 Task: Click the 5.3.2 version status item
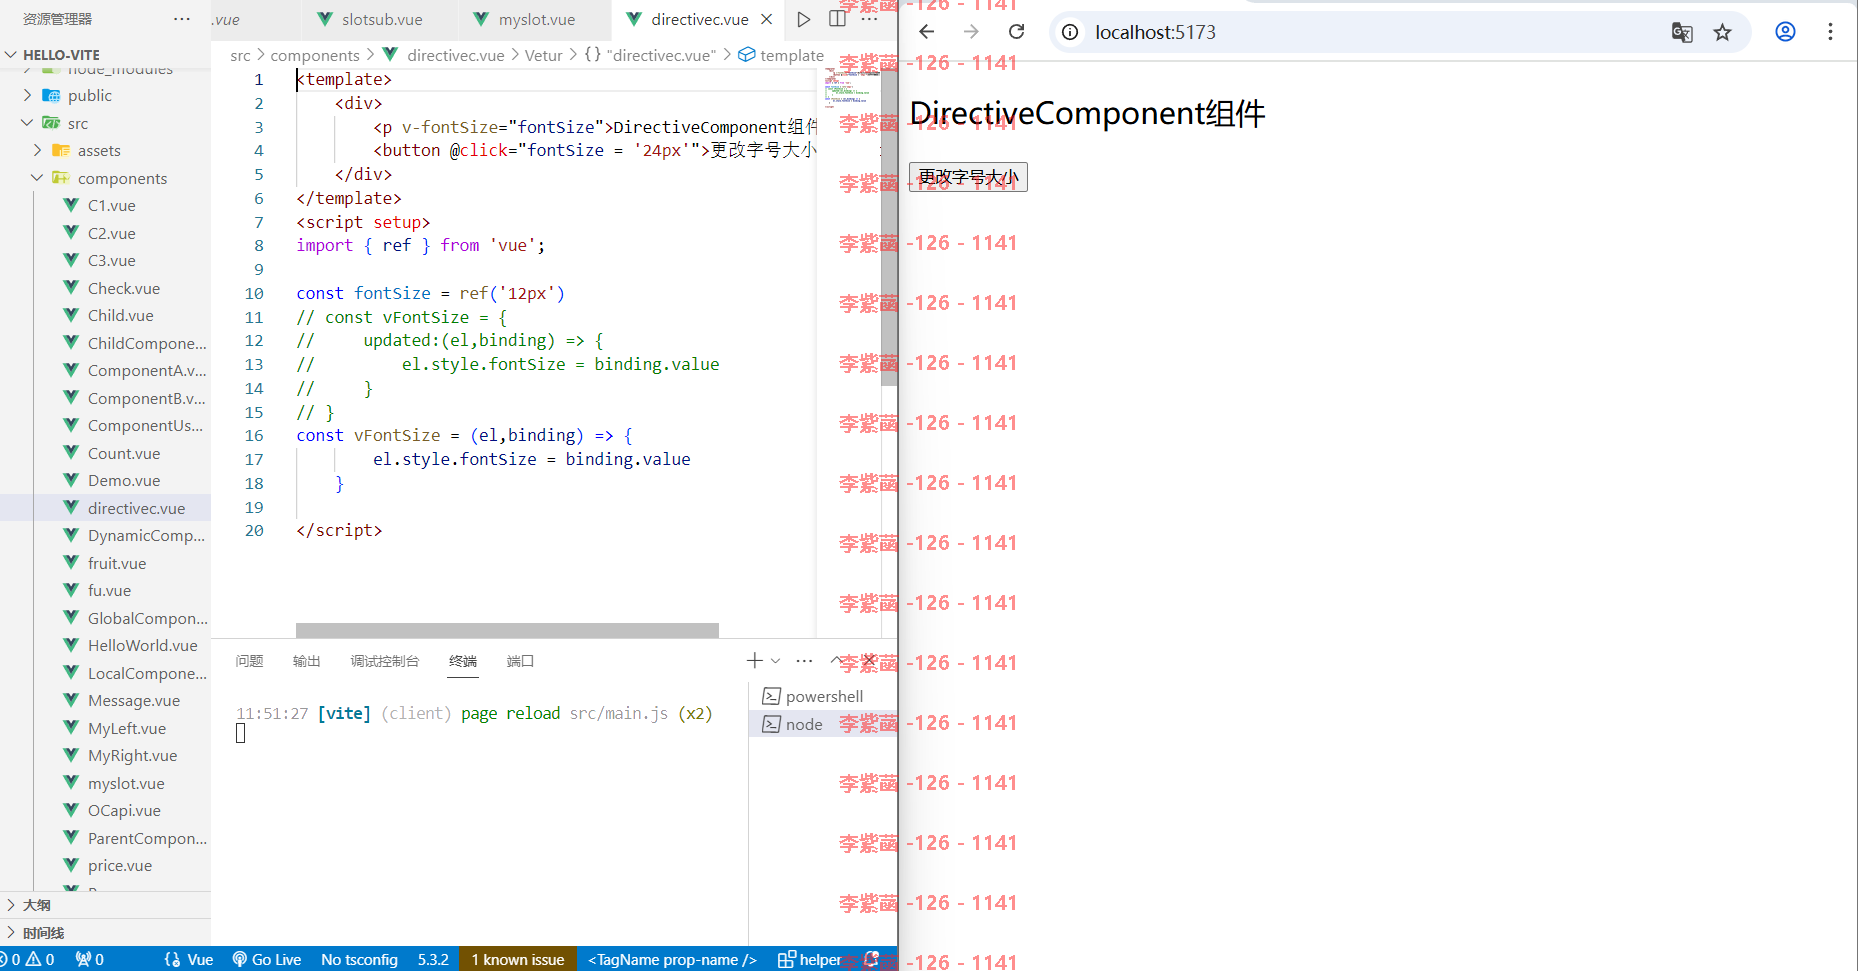[433, 959]
